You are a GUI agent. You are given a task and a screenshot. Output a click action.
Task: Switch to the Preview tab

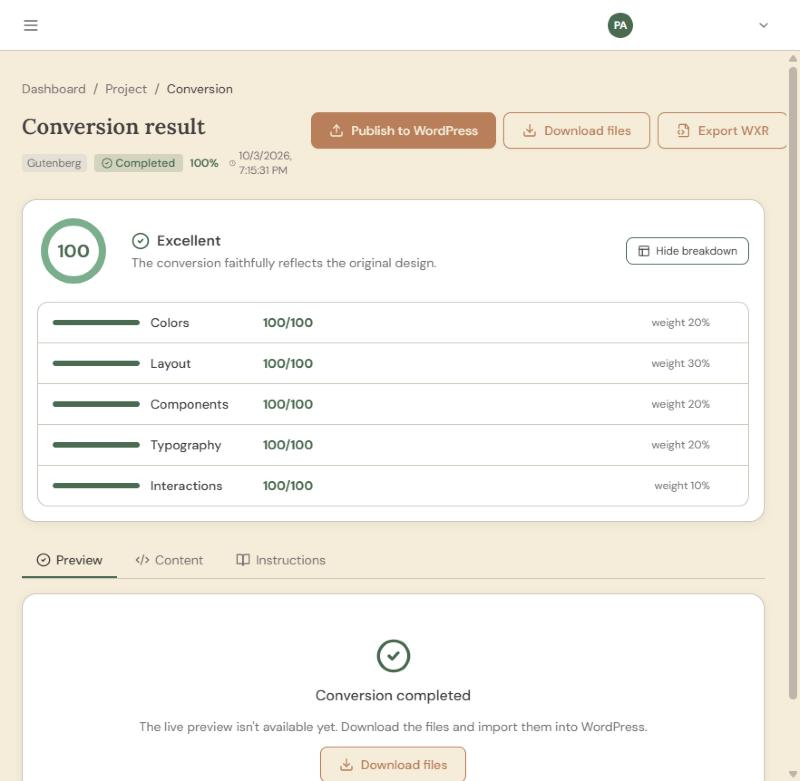[x=69, y=560]
